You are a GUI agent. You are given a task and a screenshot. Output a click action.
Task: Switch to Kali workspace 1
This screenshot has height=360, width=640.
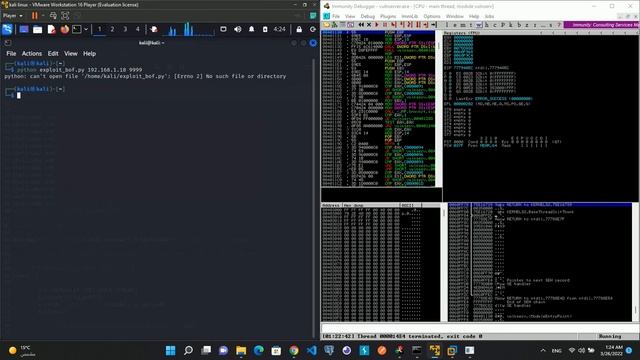coord(99,29)
